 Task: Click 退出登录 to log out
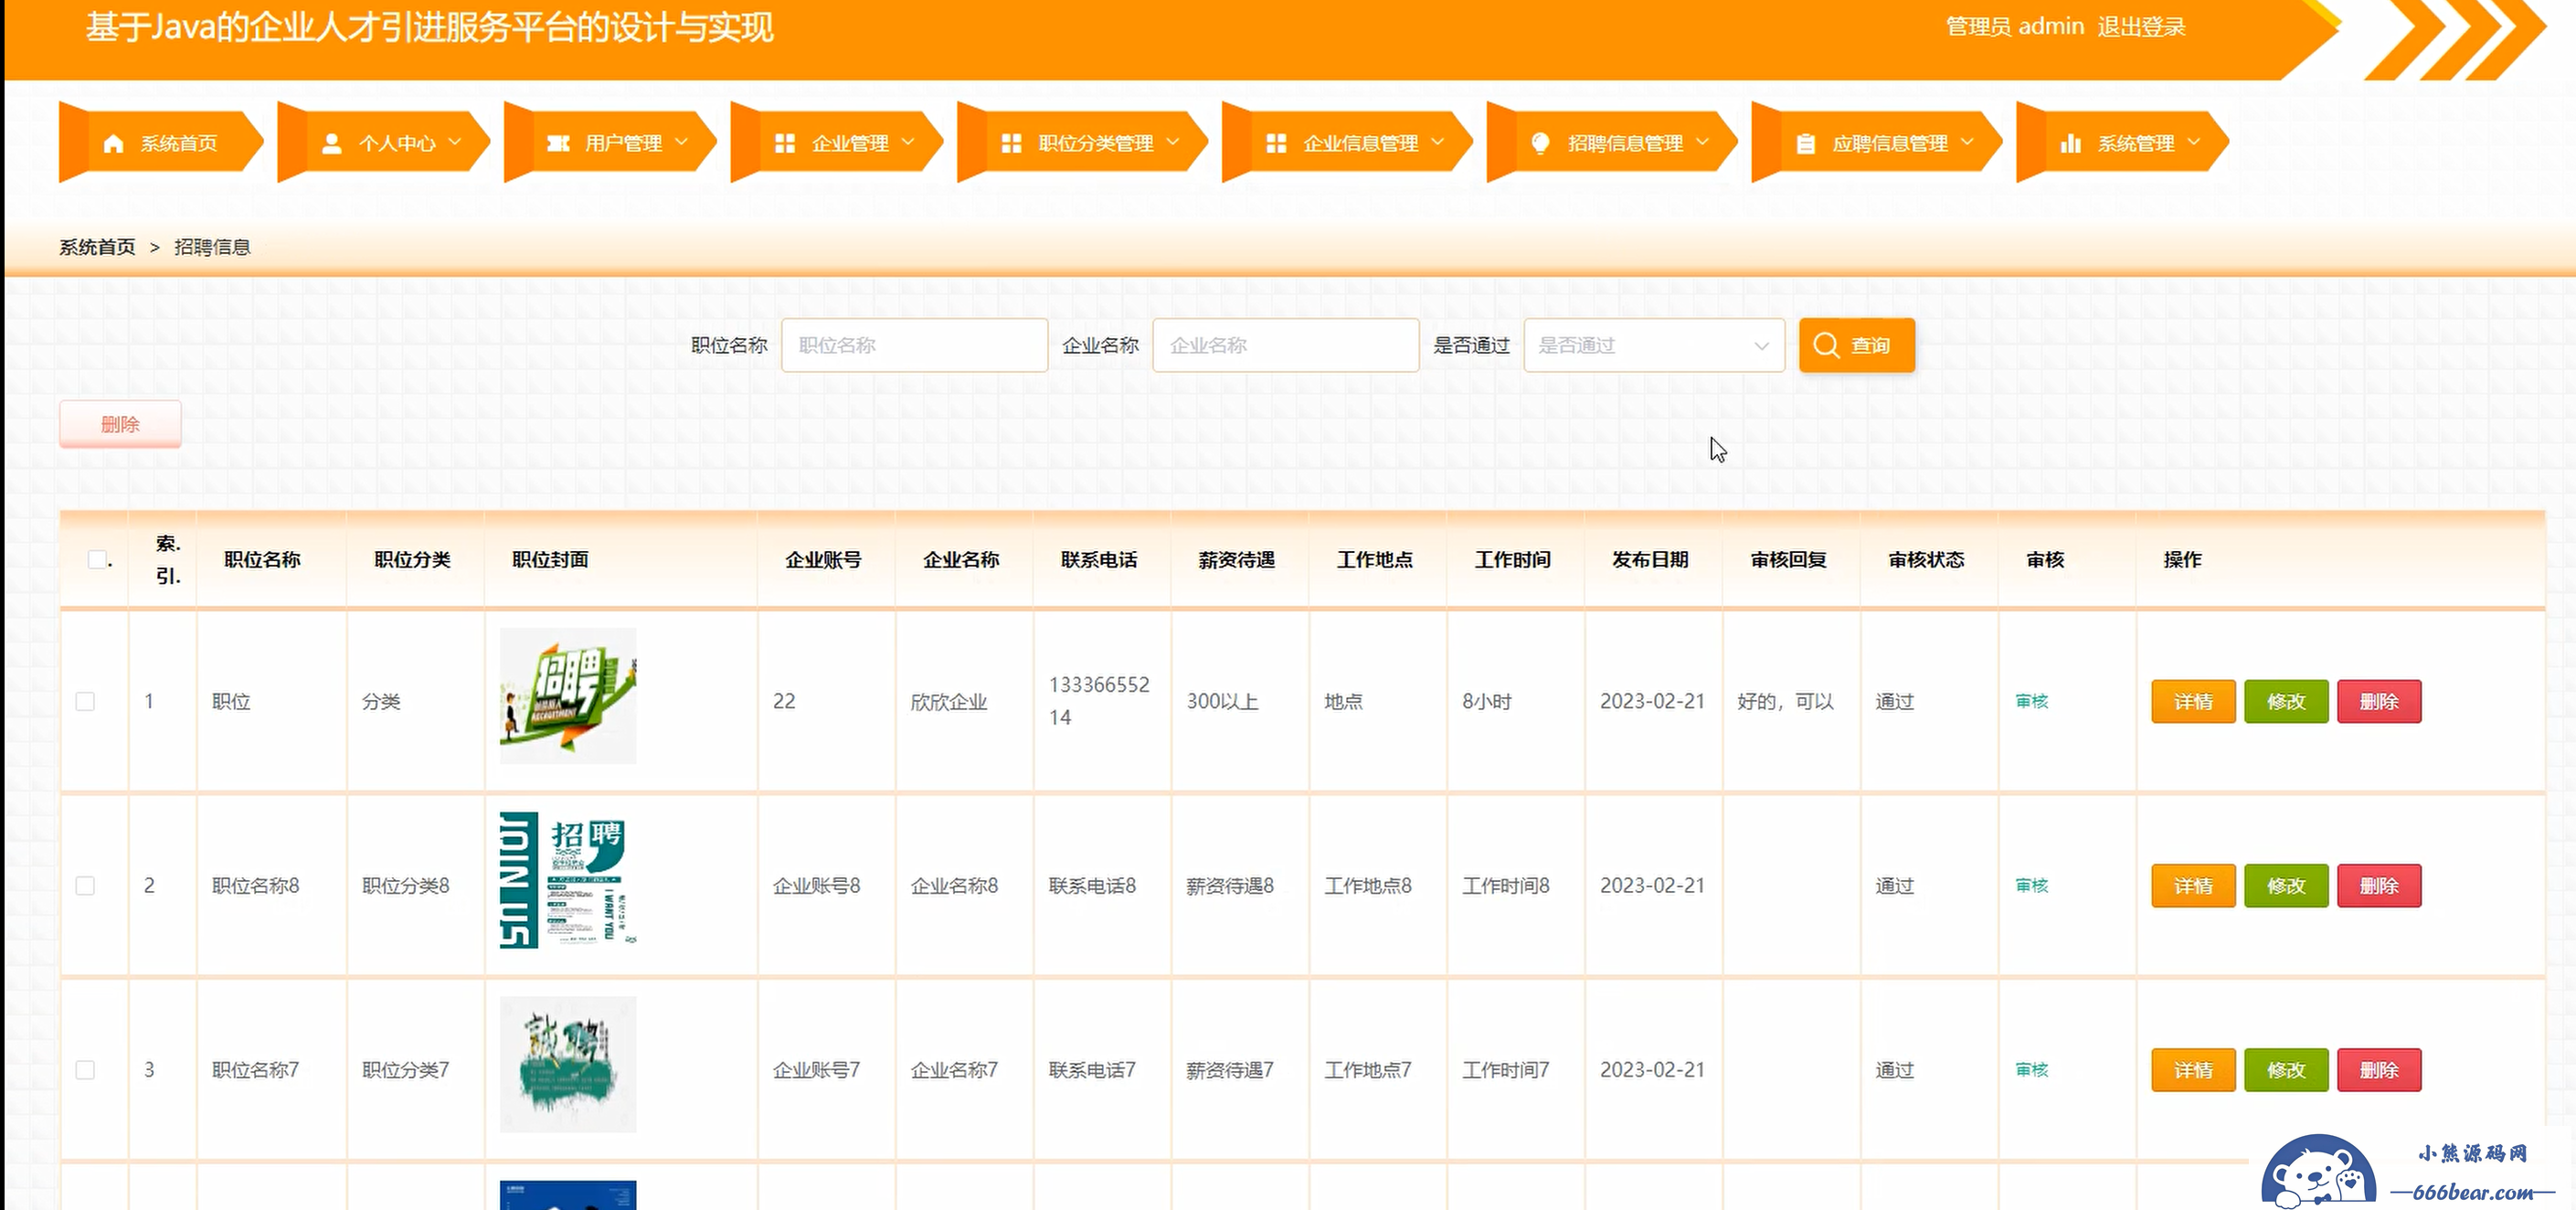2141,27
